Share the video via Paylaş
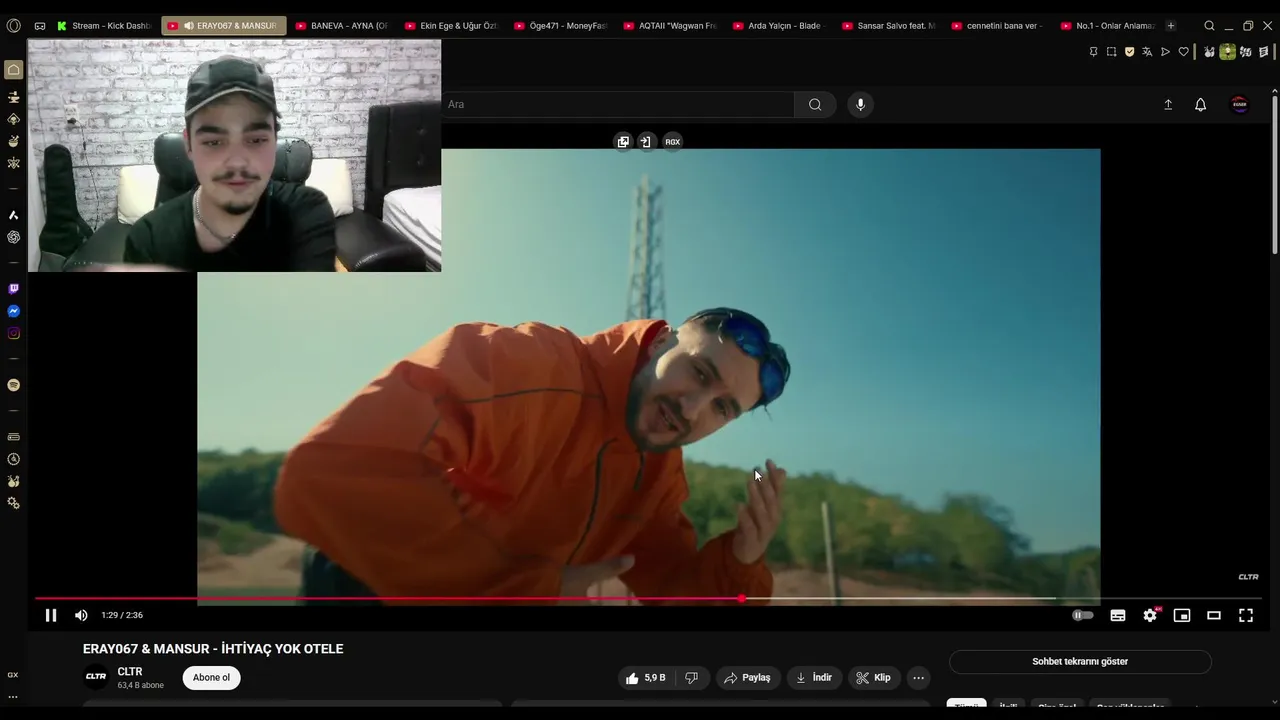1280x720 pixels. tap(747, 678)
